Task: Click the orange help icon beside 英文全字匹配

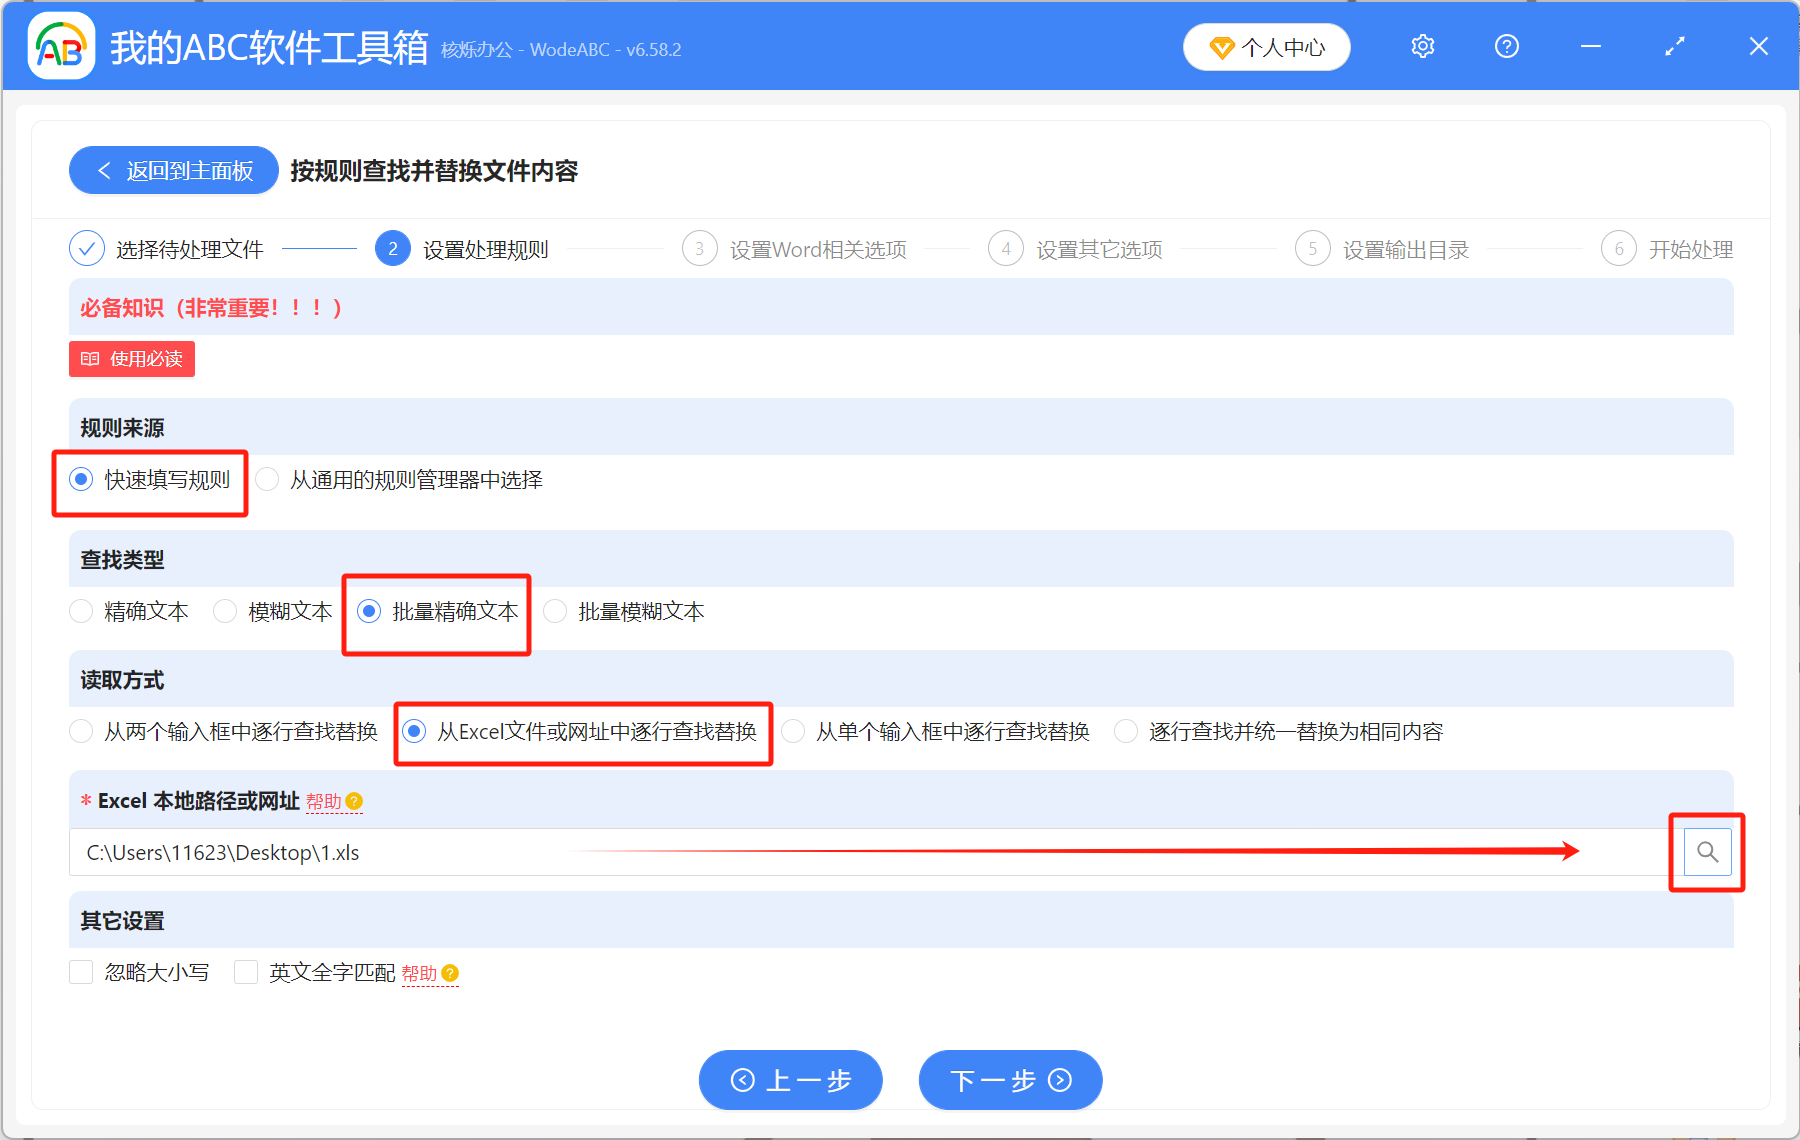Action: [450, 973]
